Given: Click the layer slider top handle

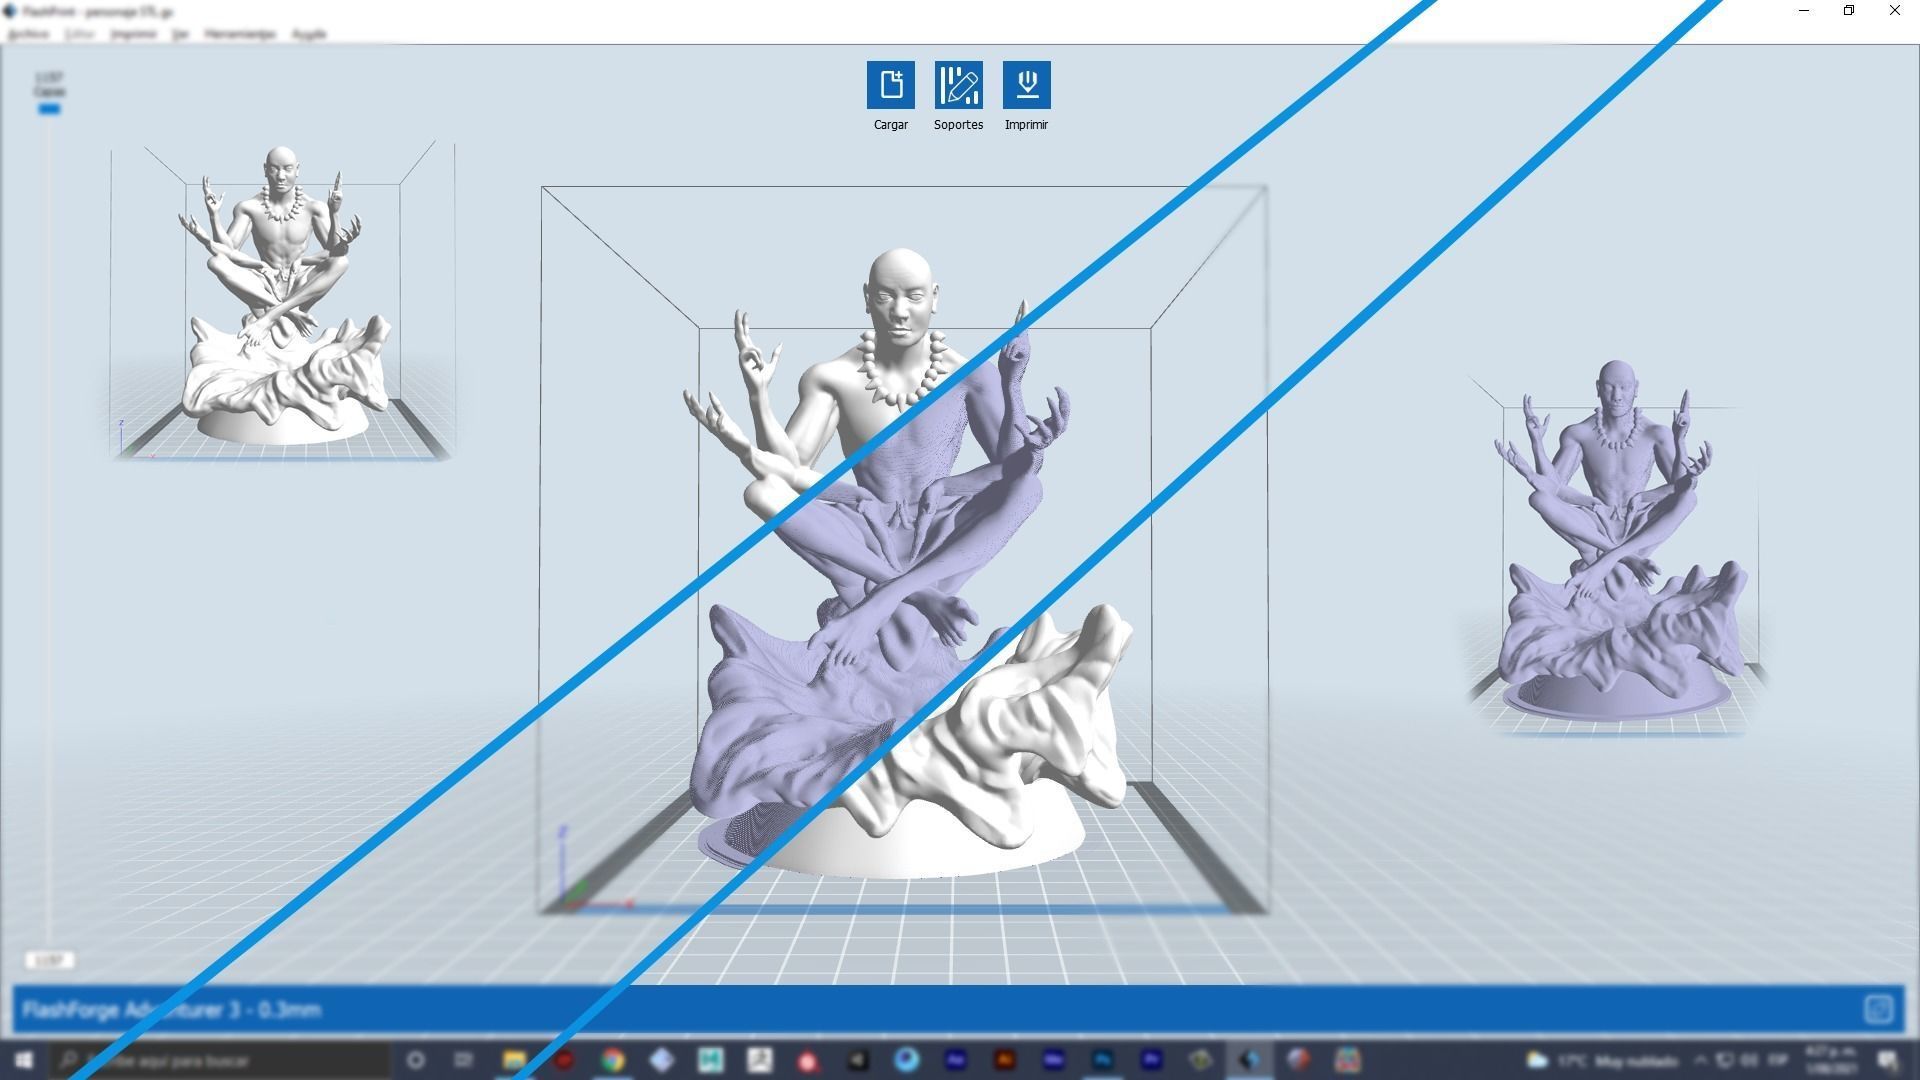Looking at the screenshot, I should pyautogui.click(x=49, y=109).
